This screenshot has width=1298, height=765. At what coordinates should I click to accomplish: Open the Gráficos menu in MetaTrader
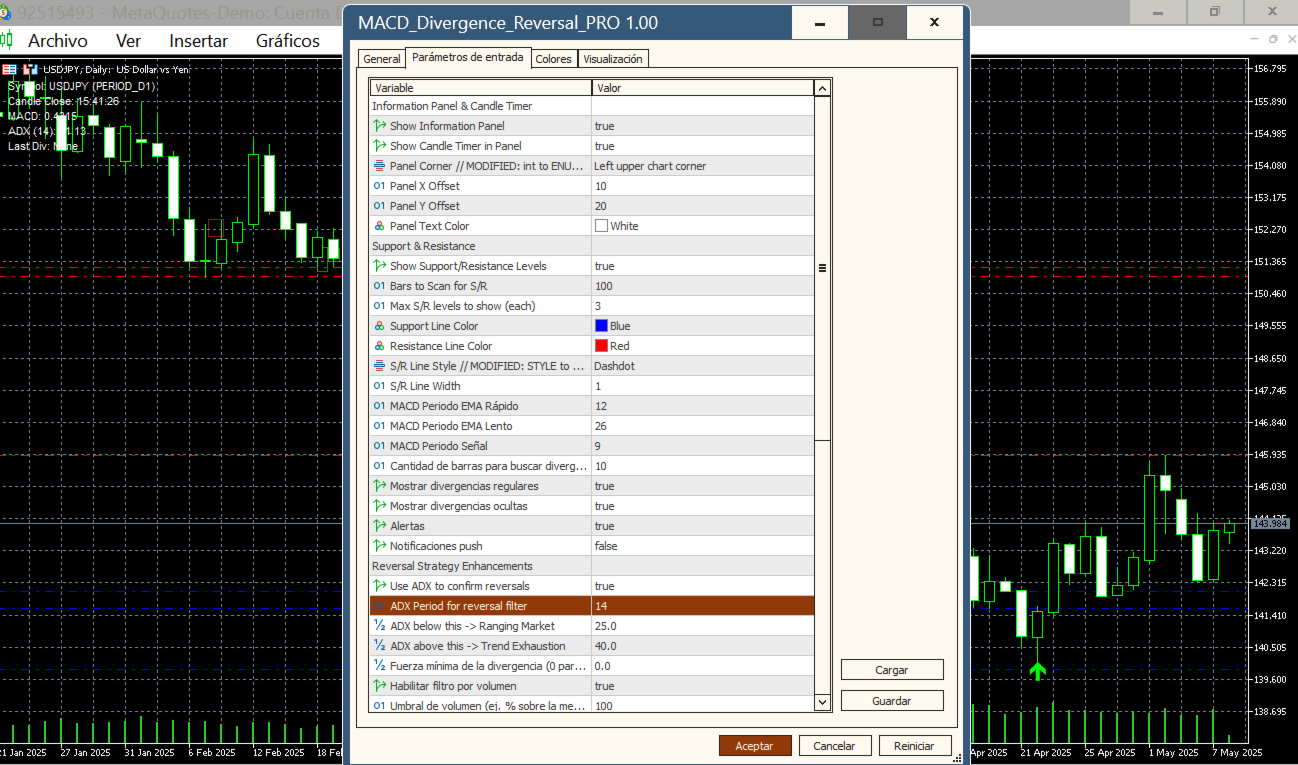[x=288, y=41]
